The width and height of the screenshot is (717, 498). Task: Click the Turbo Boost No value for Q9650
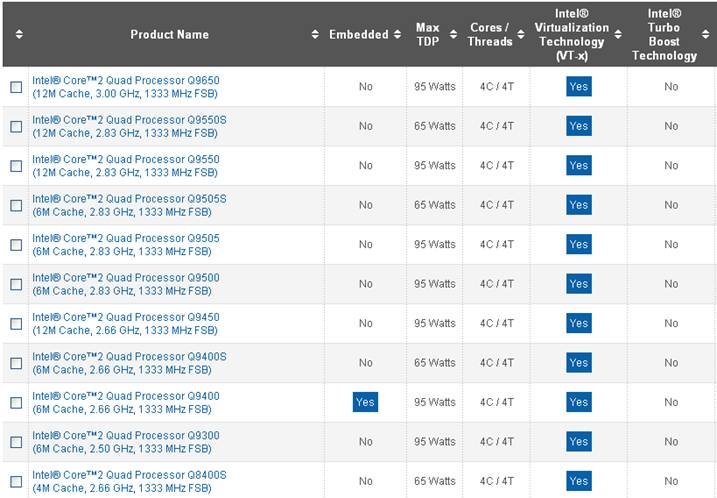pyautogui.click(x=671, y=86)
